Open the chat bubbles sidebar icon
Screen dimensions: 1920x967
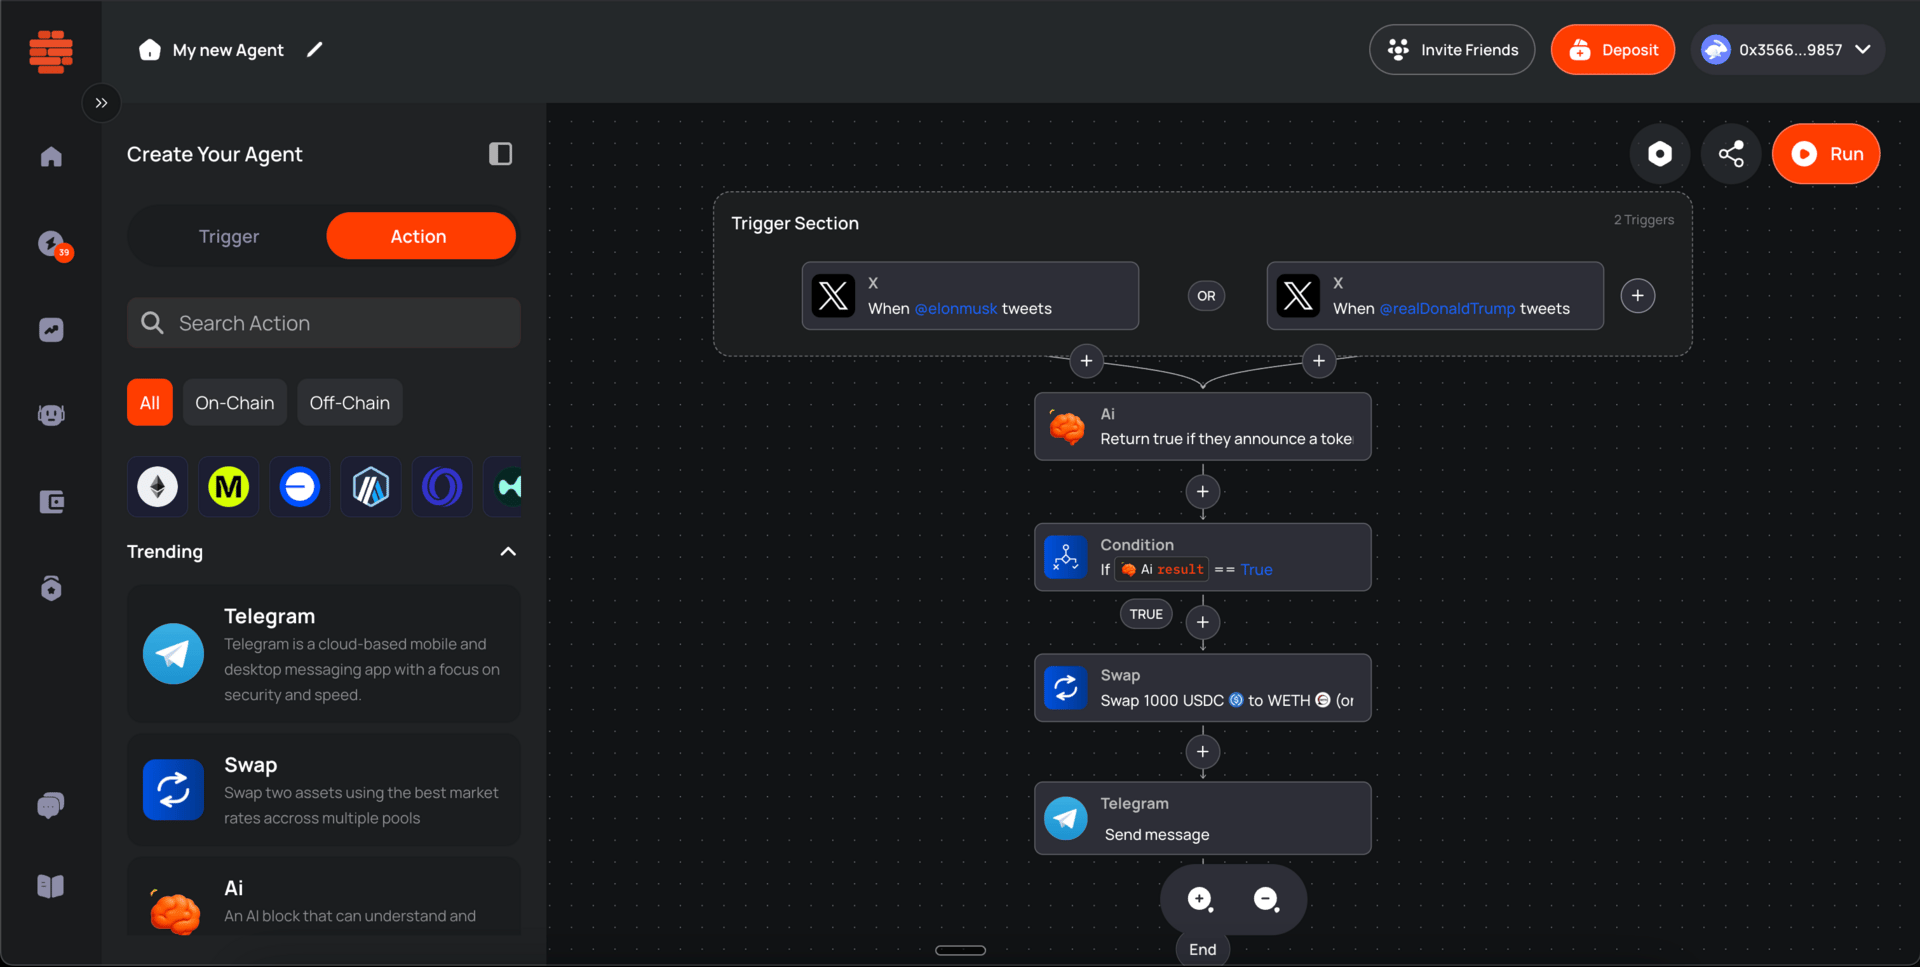[51, 805]
